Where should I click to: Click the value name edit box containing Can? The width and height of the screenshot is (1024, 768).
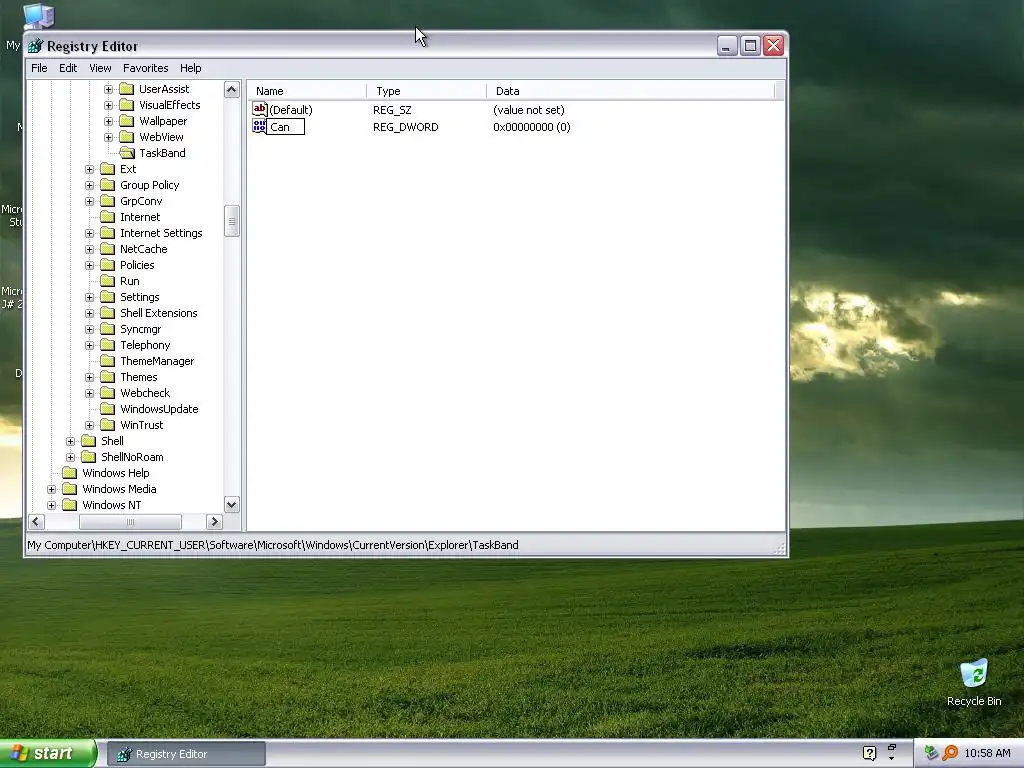click(285, 127)
